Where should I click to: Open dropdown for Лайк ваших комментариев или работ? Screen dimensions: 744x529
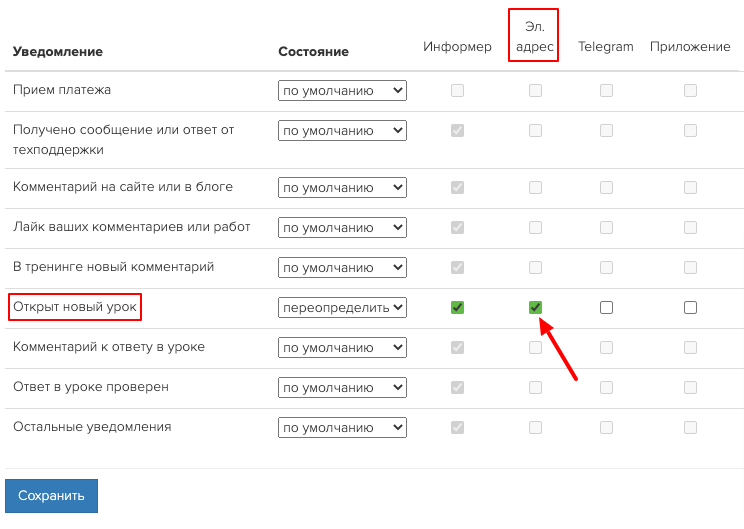click(343, 227)
